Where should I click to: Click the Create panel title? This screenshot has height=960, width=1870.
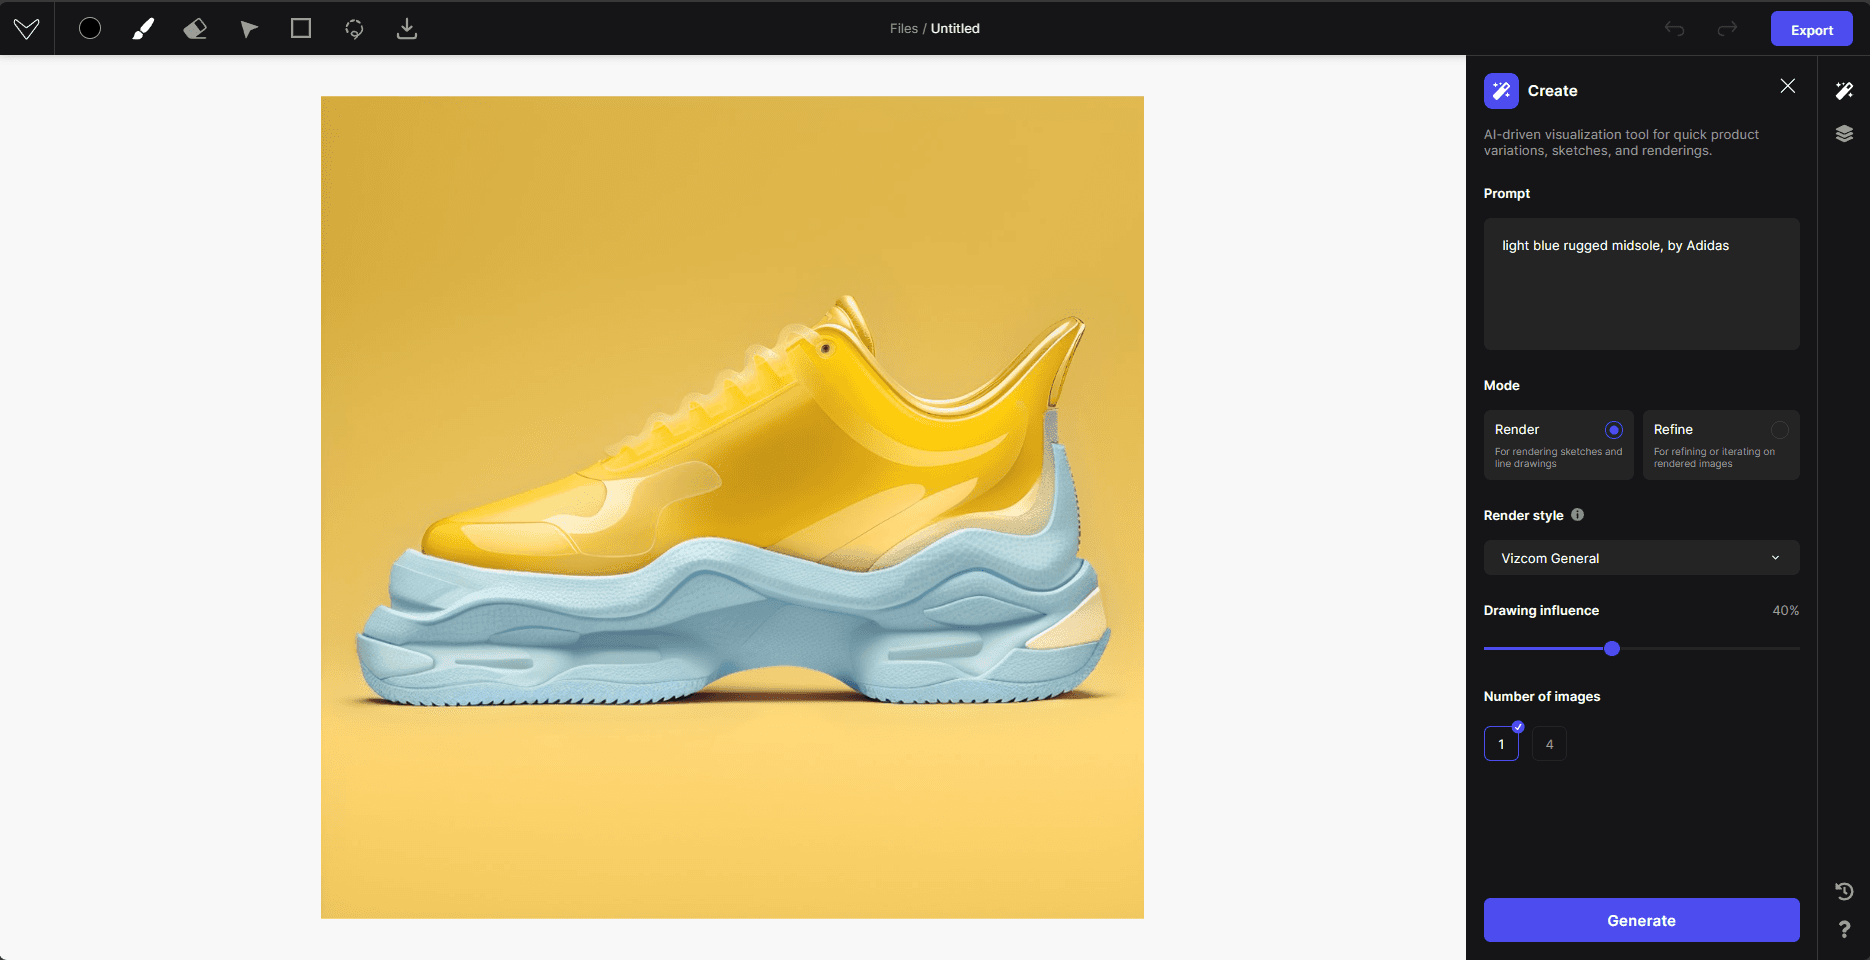[1553, 90]
